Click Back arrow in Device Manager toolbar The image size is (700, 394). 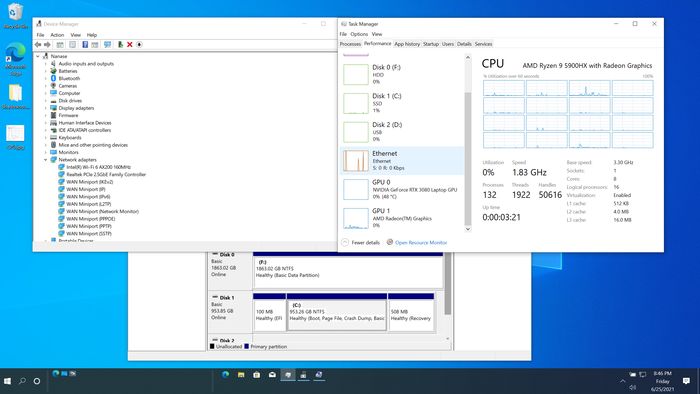(38, 45)
